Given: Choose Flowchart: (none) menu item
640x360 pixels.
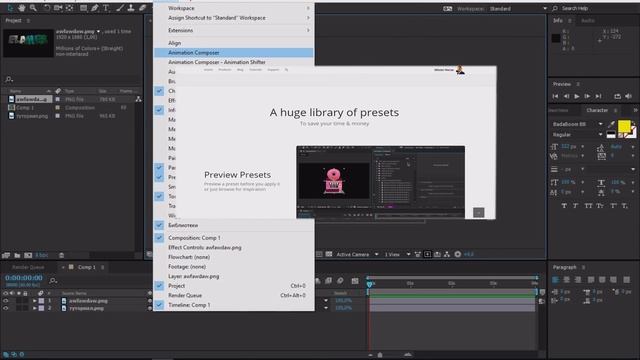Looking at the screenshot, I should point(234,257).
